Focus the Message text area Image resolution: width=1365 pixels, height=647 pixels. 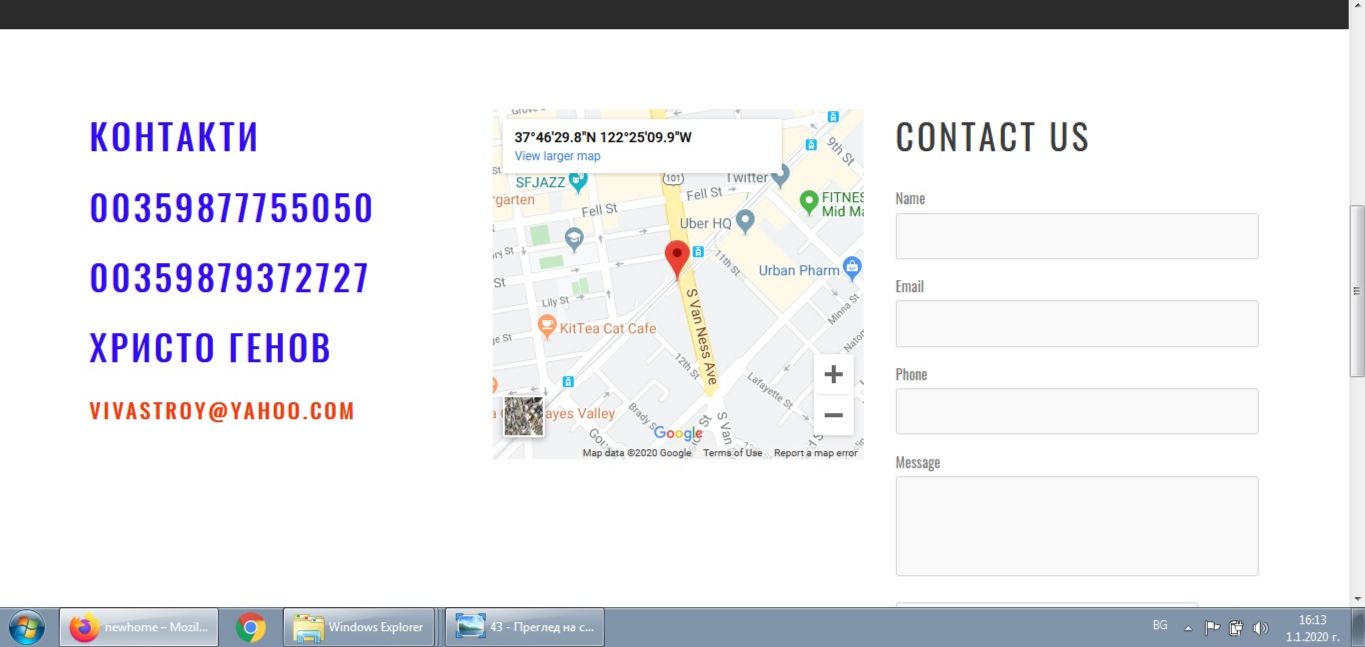[1077, 526]
